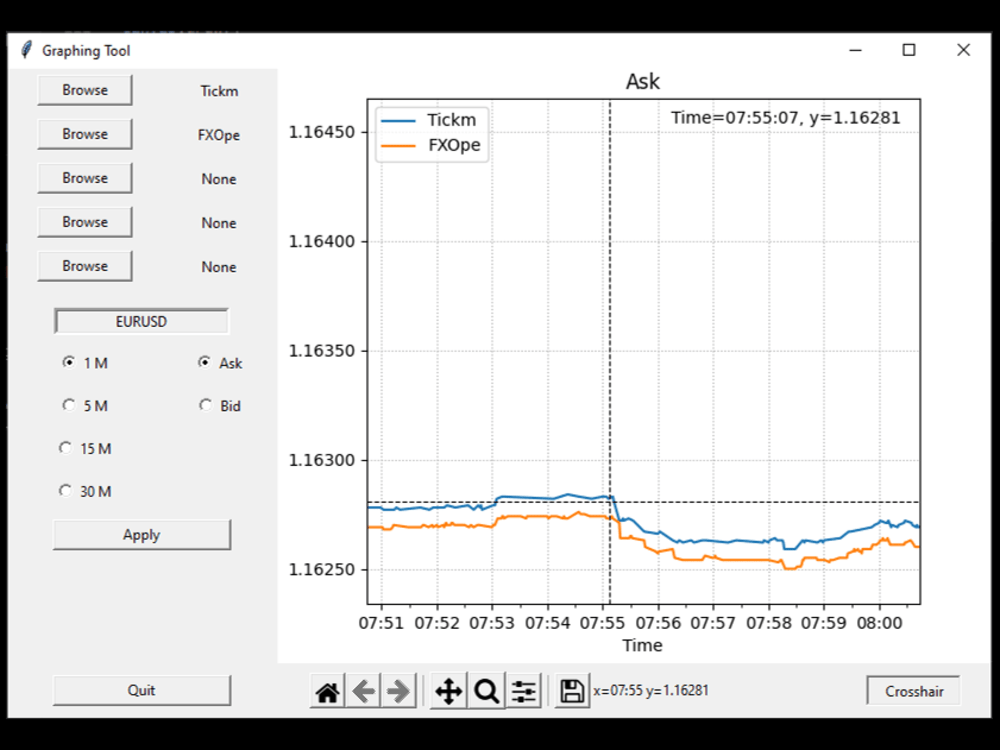Click the feather icon in the title bar
The height and width of the screenshot is (750, 1000).
coord(25,49)
